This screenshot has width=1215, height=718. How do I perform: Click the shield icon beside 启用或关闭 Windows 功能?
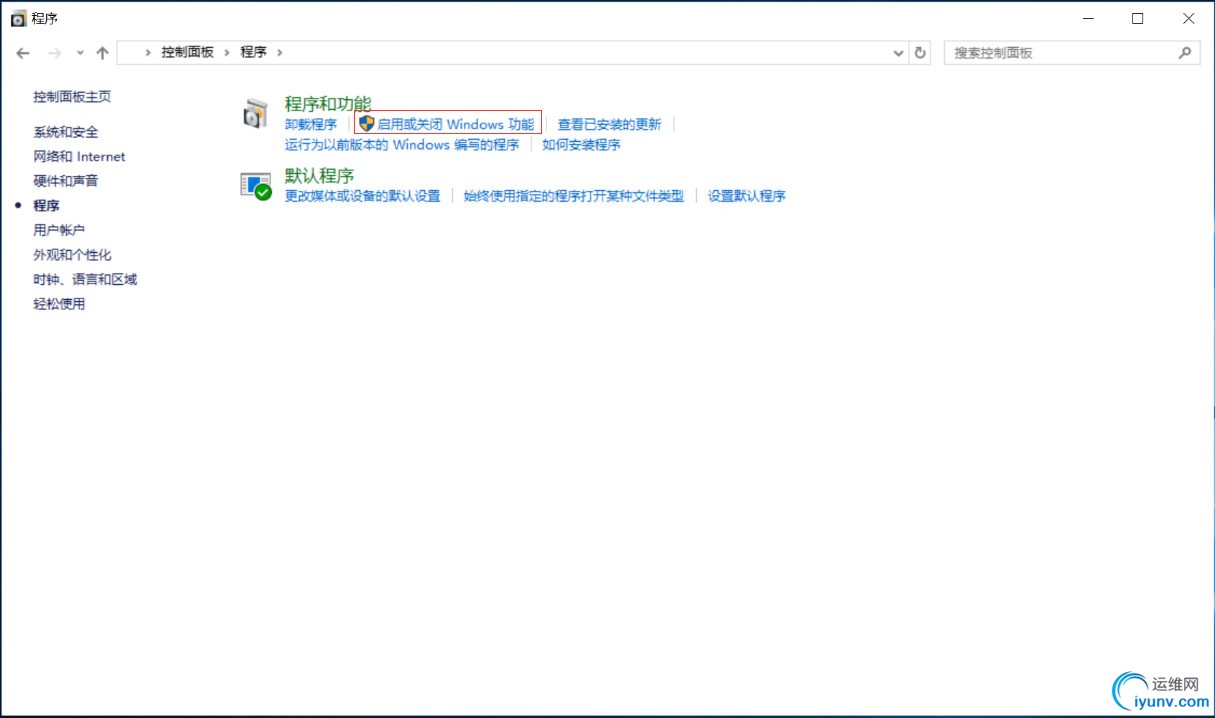click(366, 124)
